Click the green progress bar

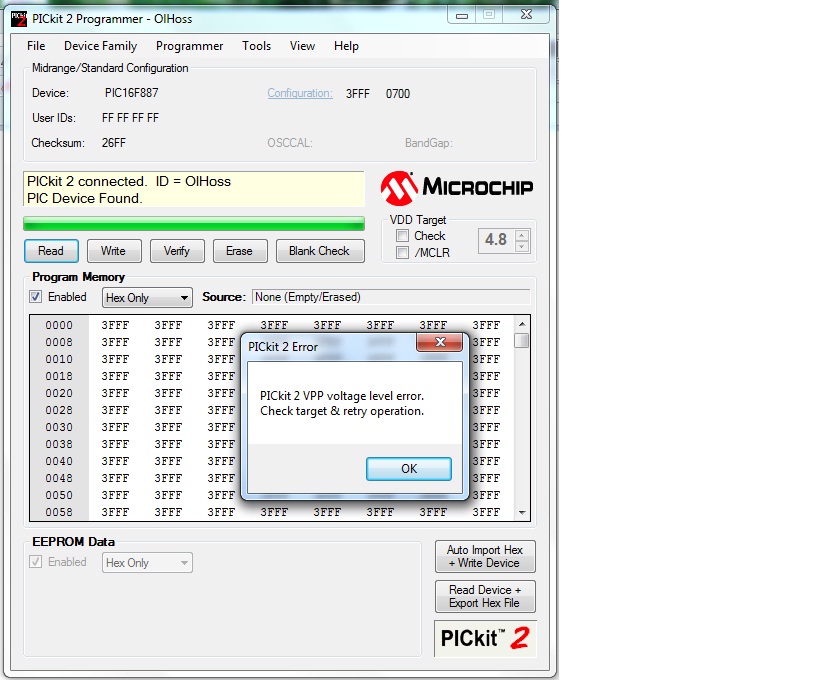194,224
